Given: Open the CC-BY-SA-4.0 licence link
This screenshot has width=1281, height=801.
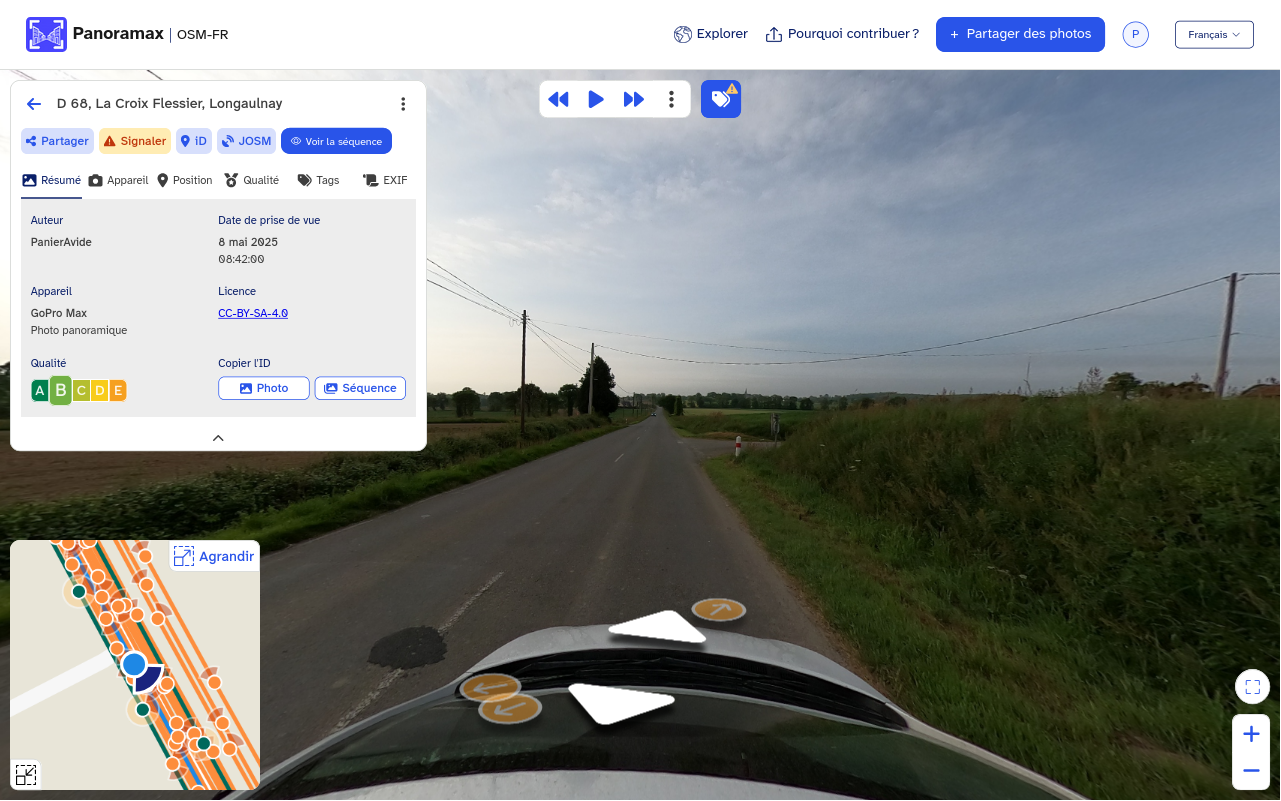Looking at the screenshot, I should 253,313.
